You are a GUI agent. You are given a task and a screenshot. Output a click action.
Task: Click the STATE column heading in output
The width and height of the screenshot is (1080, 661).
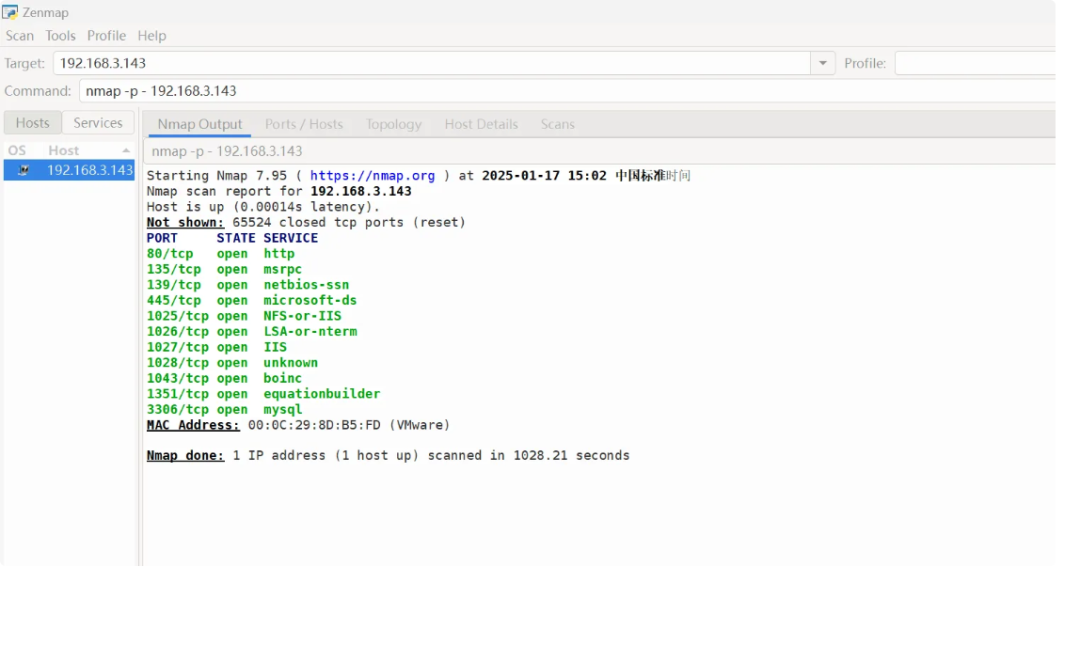(x=236, y=238)
